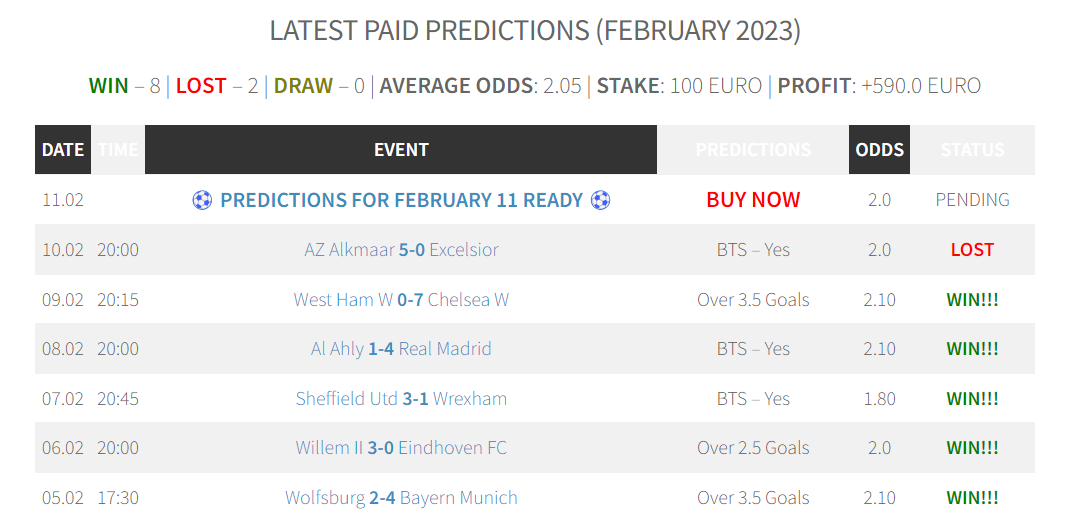This screenshot has height=521, width=1072.
Task: Select Willem II 3-0 Eindhoven FC event
Action: tap(401, 448)
